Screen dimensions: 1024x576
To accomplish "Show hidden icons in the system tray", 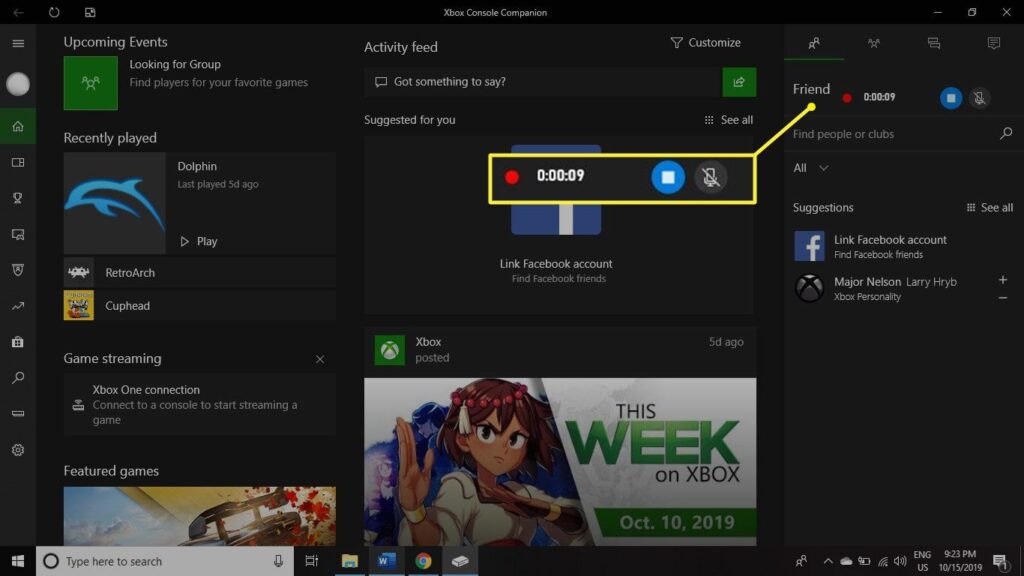I will (x=828, y=561).
